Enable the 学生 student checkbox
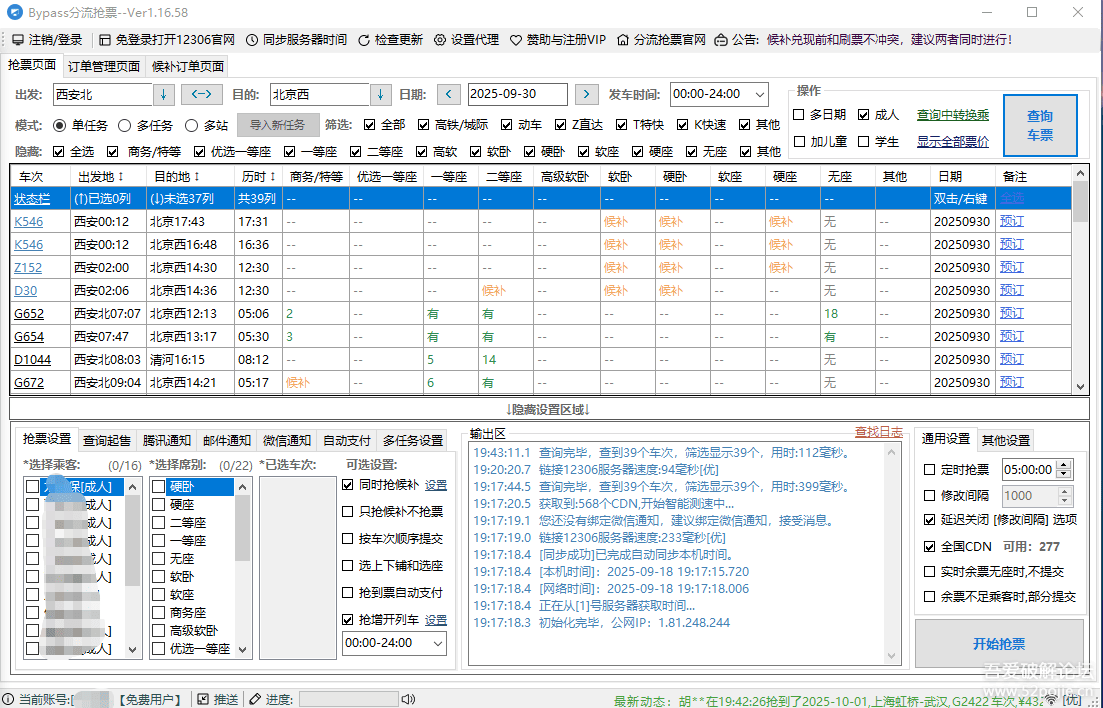The height and width of the screenshot is (708, 1103). [865, 142]
